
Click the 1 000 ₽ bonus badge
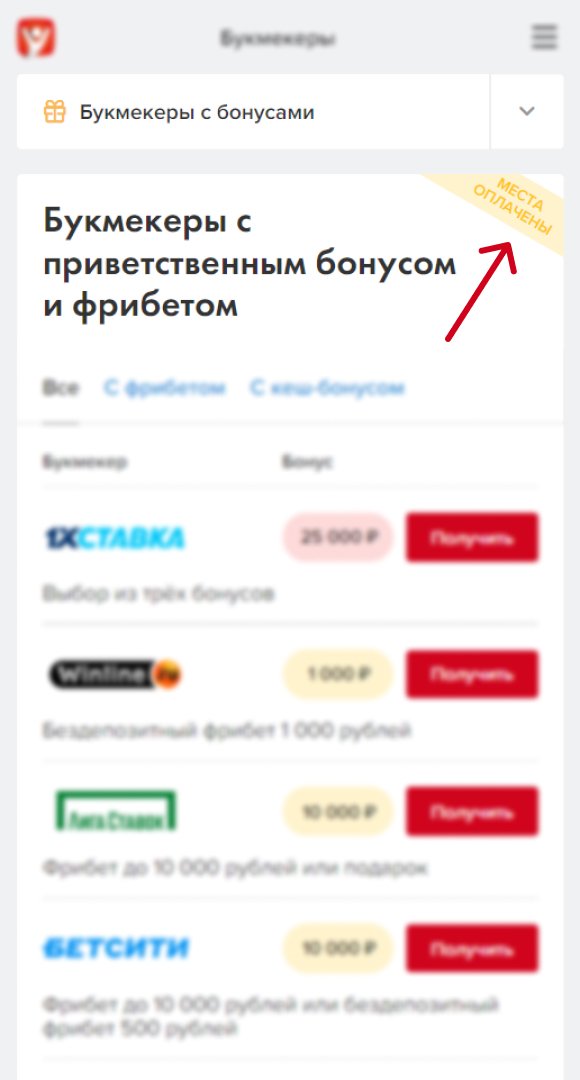pyautogui.click(x=338, y=674)
